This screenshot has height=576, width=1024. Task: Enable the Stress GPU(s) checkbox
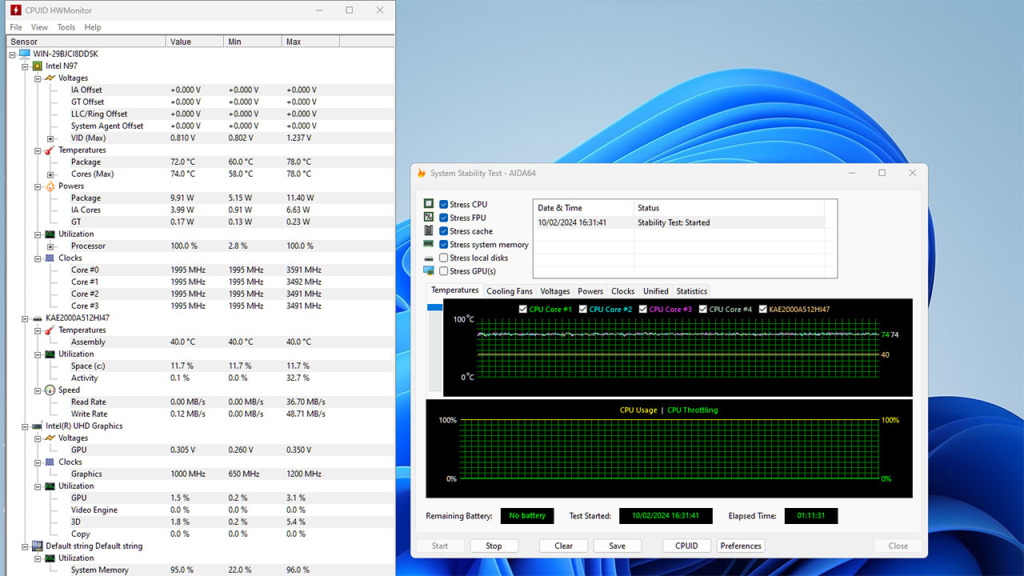pyautogui.click(x=443, y=271)
